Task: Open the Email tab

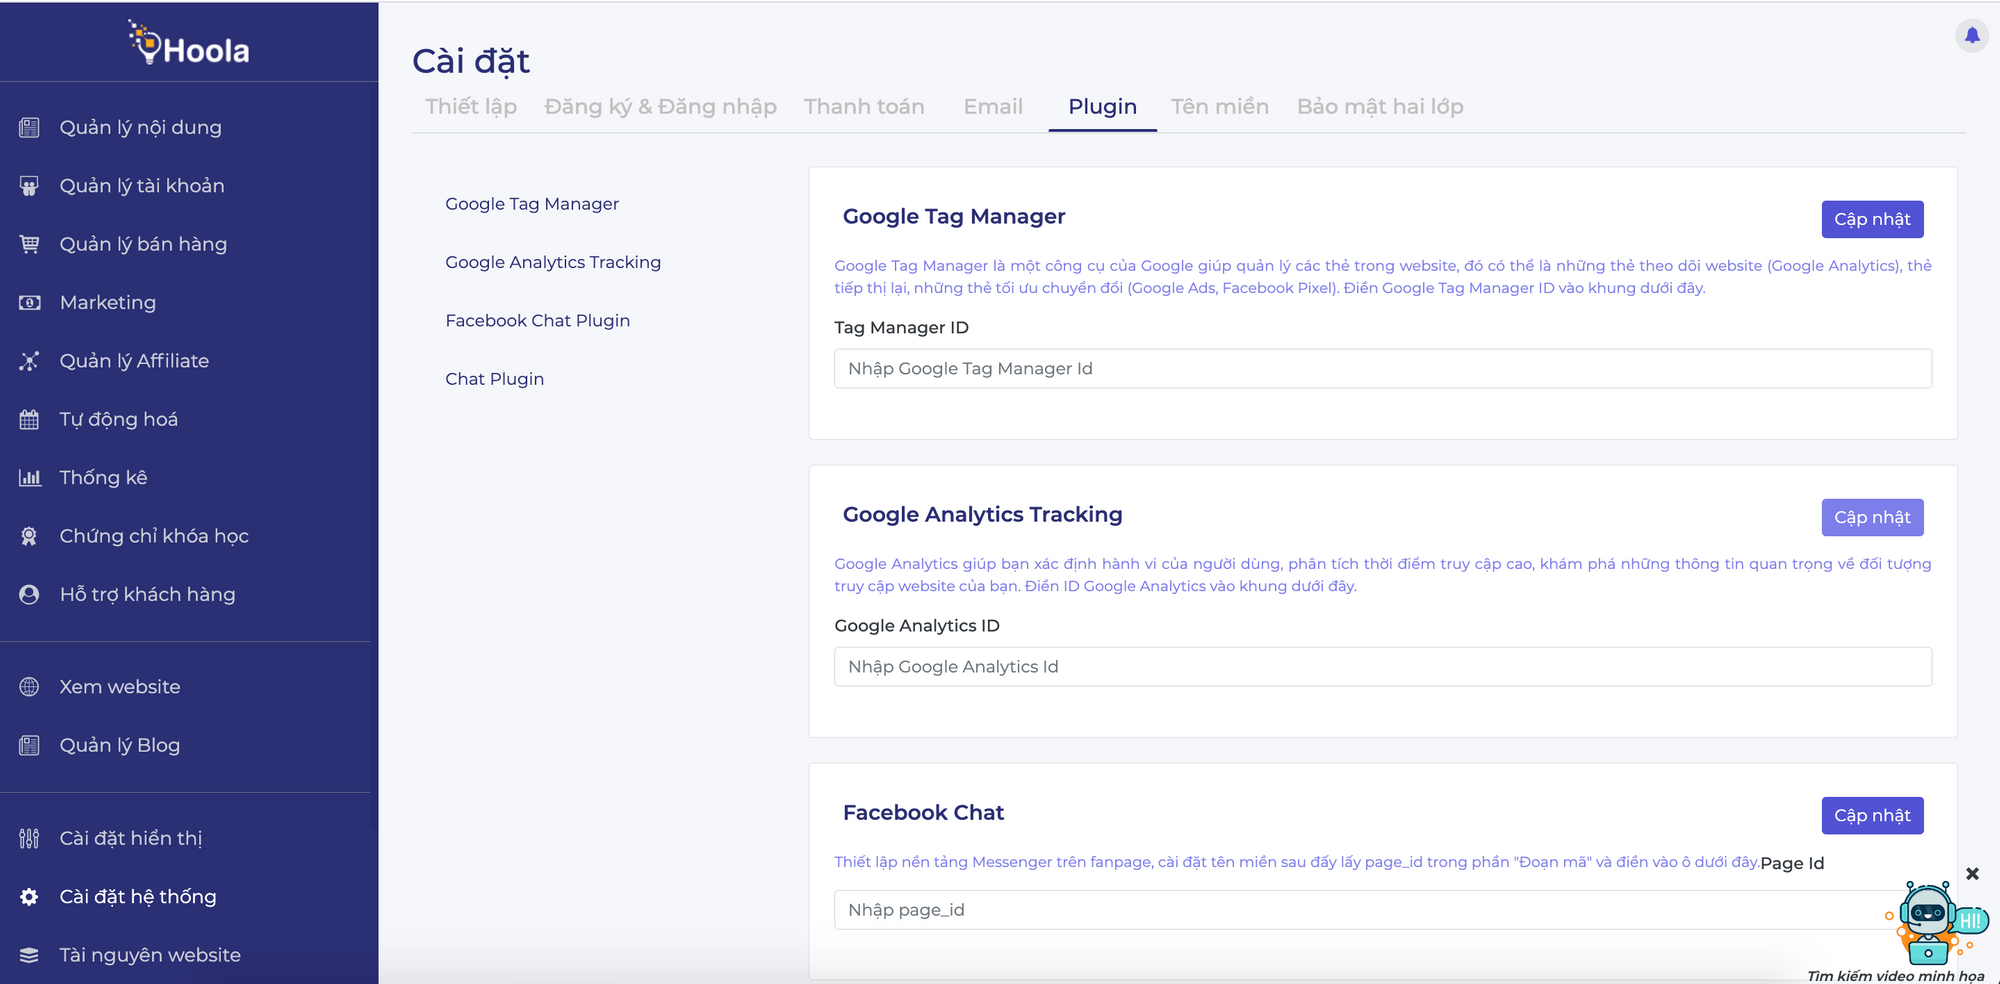Action: pyautogui.click(x=993, y=107)
